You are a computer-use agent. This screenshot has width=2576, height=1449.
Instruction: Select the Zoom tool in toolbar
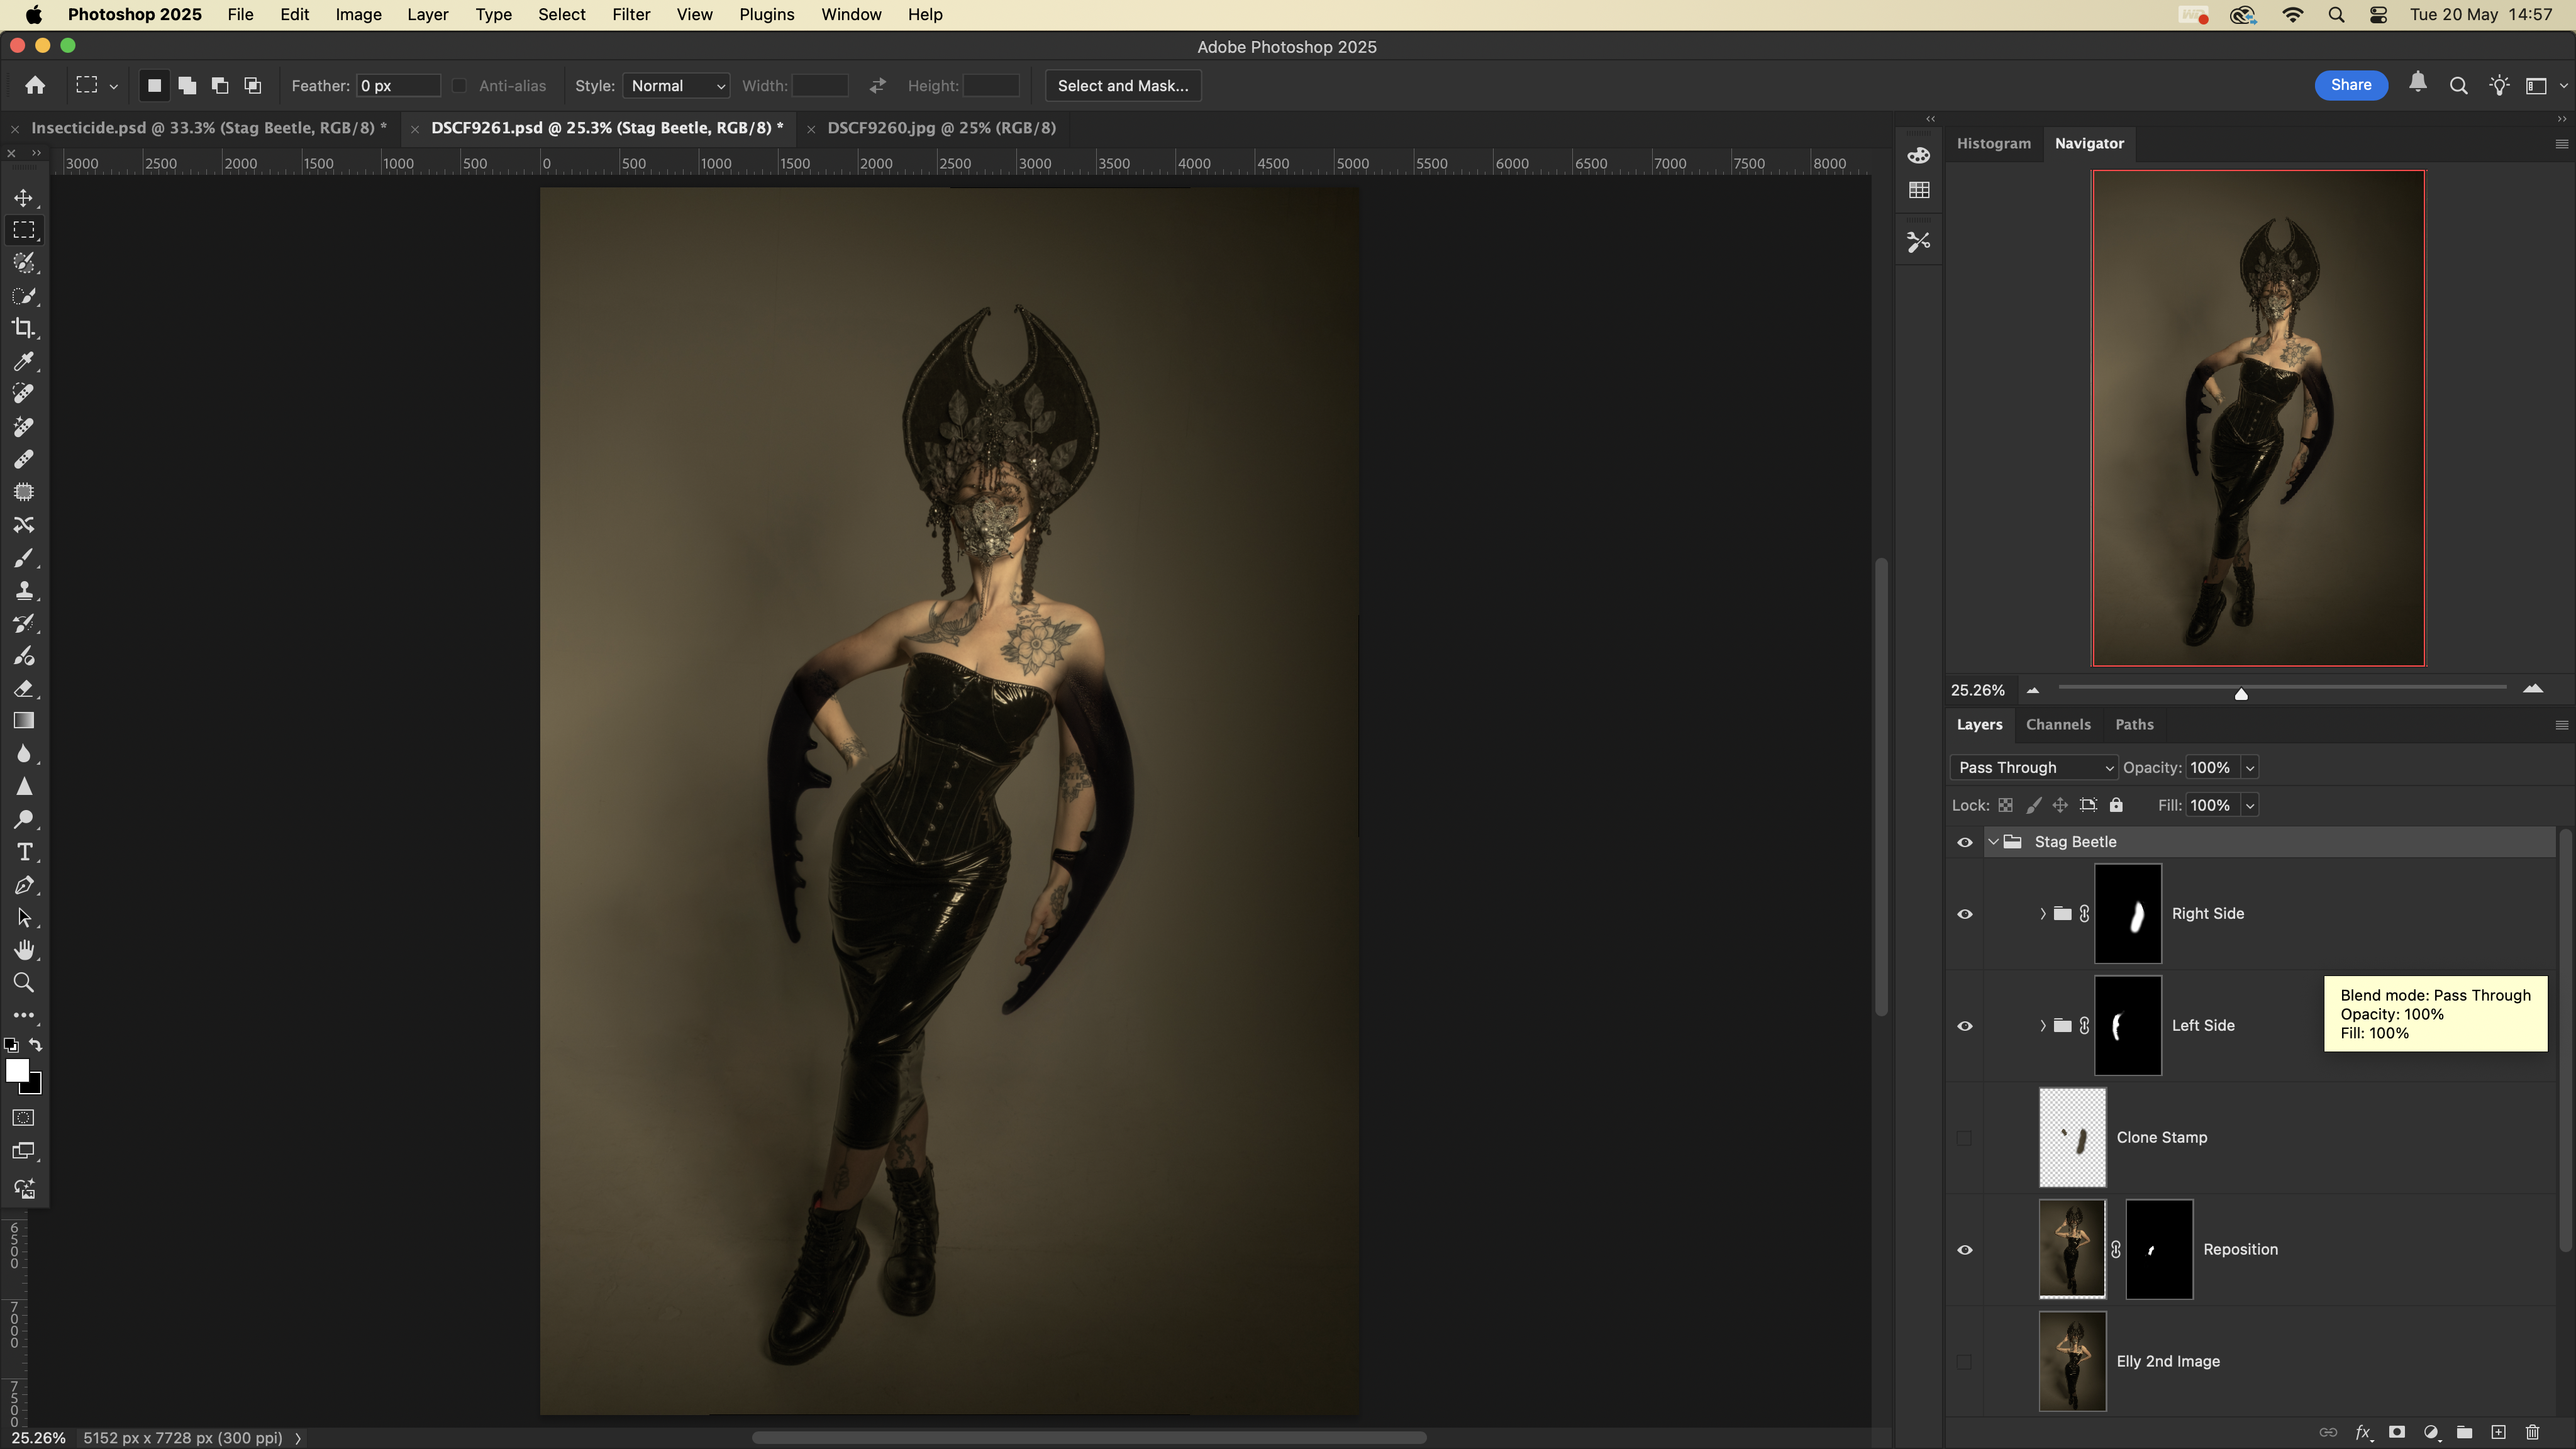tap(24, 983)
